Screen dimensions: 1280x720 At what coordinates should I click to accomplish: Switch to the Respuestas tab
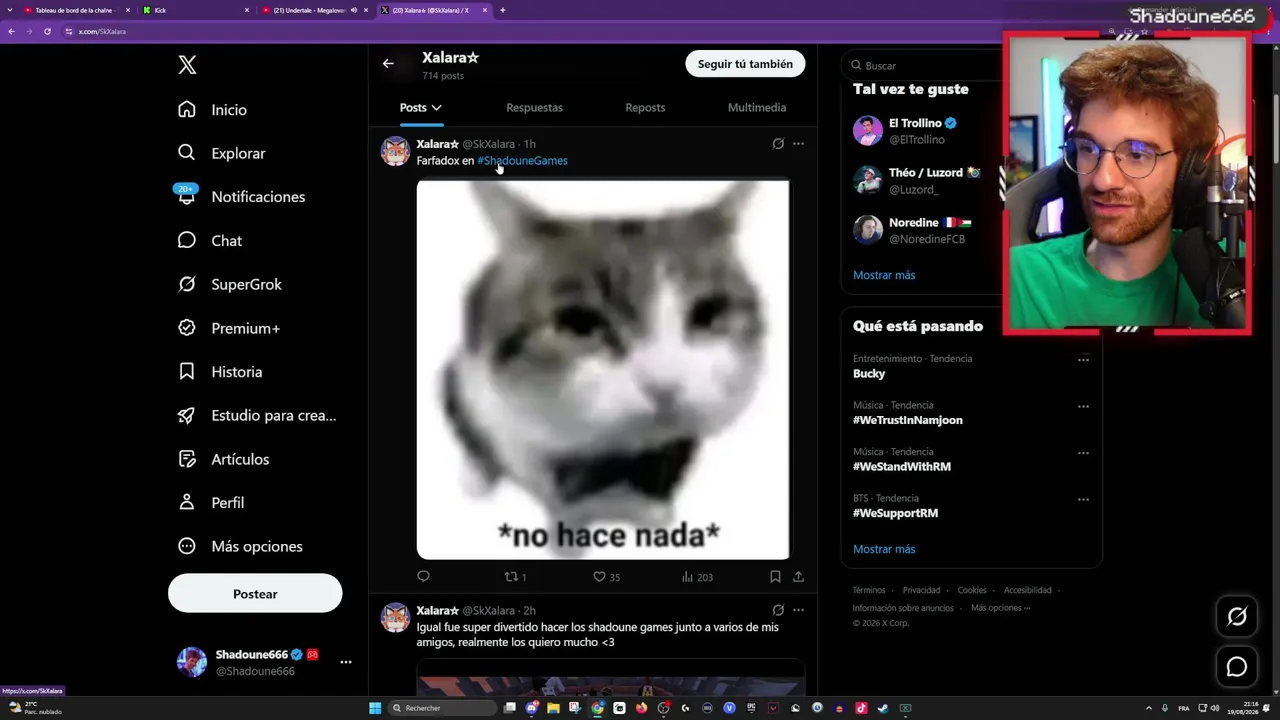[534, 108]
